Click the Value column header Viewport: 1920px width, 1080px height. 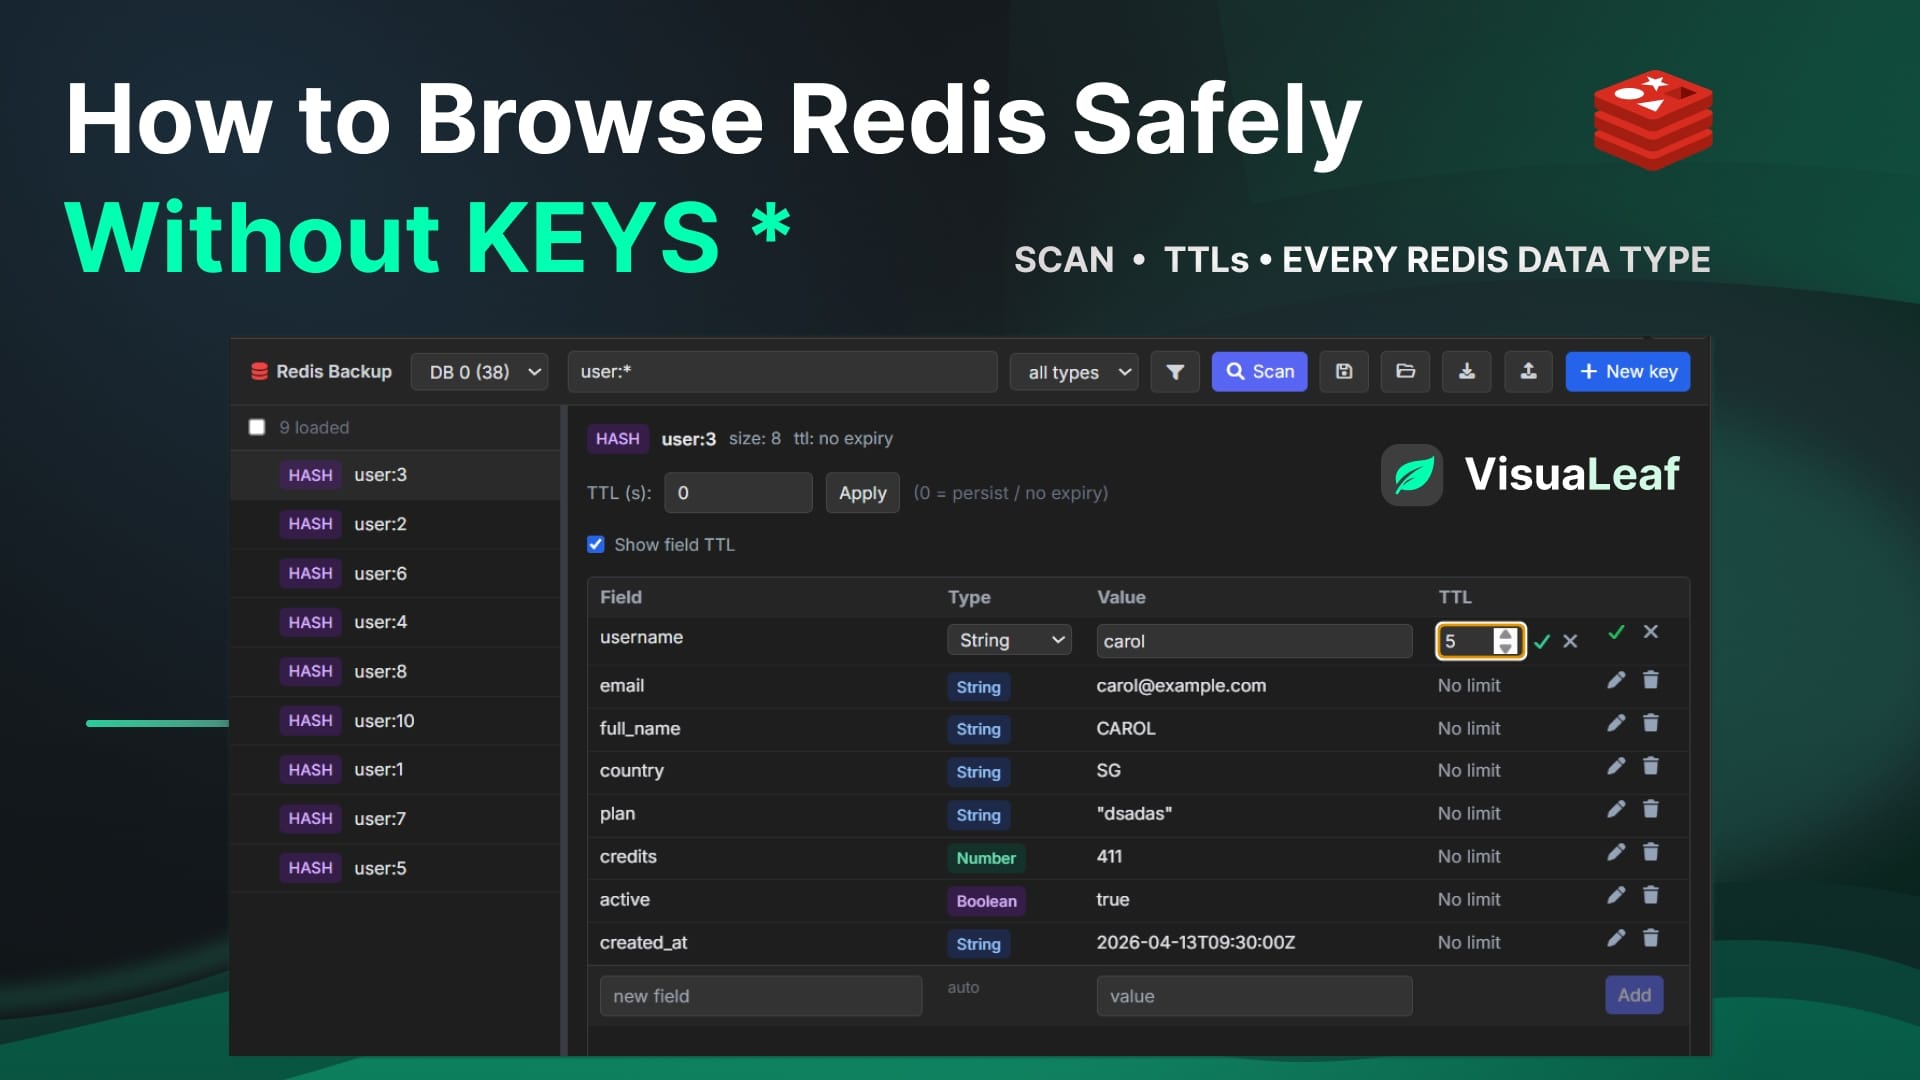(x=1121, y=597)
